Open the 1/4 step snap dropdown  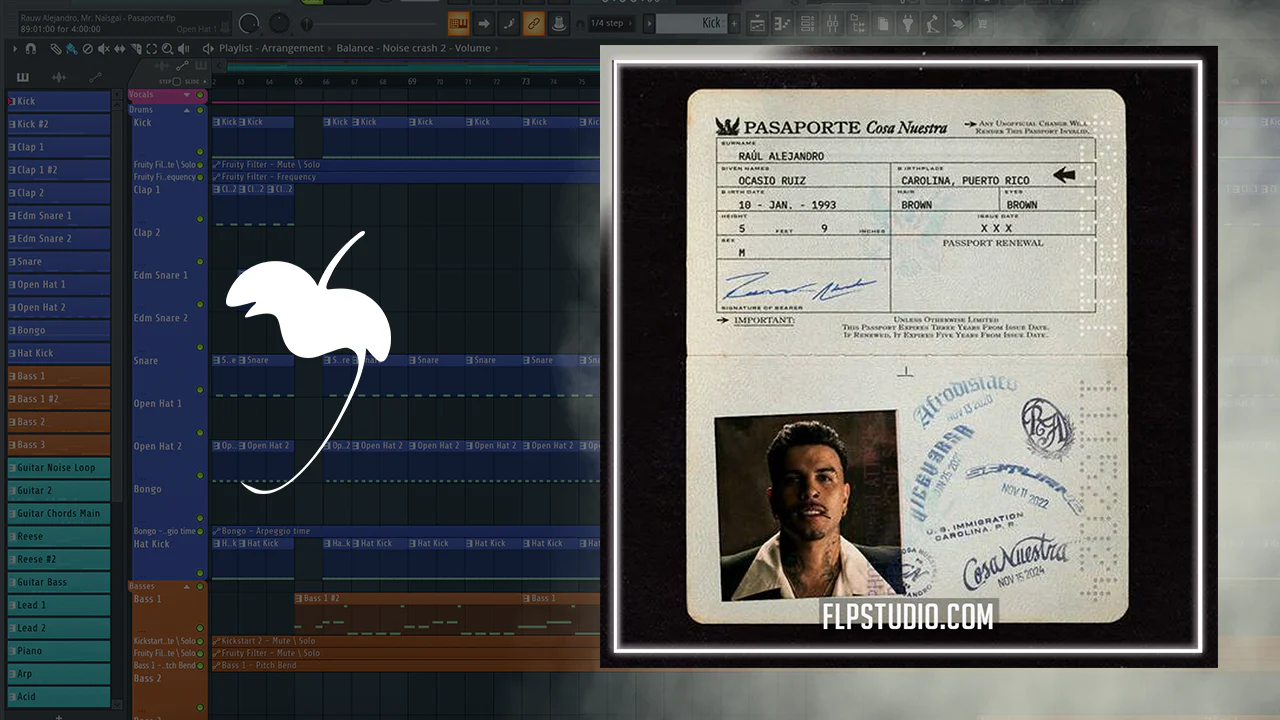tap(609, 23)
